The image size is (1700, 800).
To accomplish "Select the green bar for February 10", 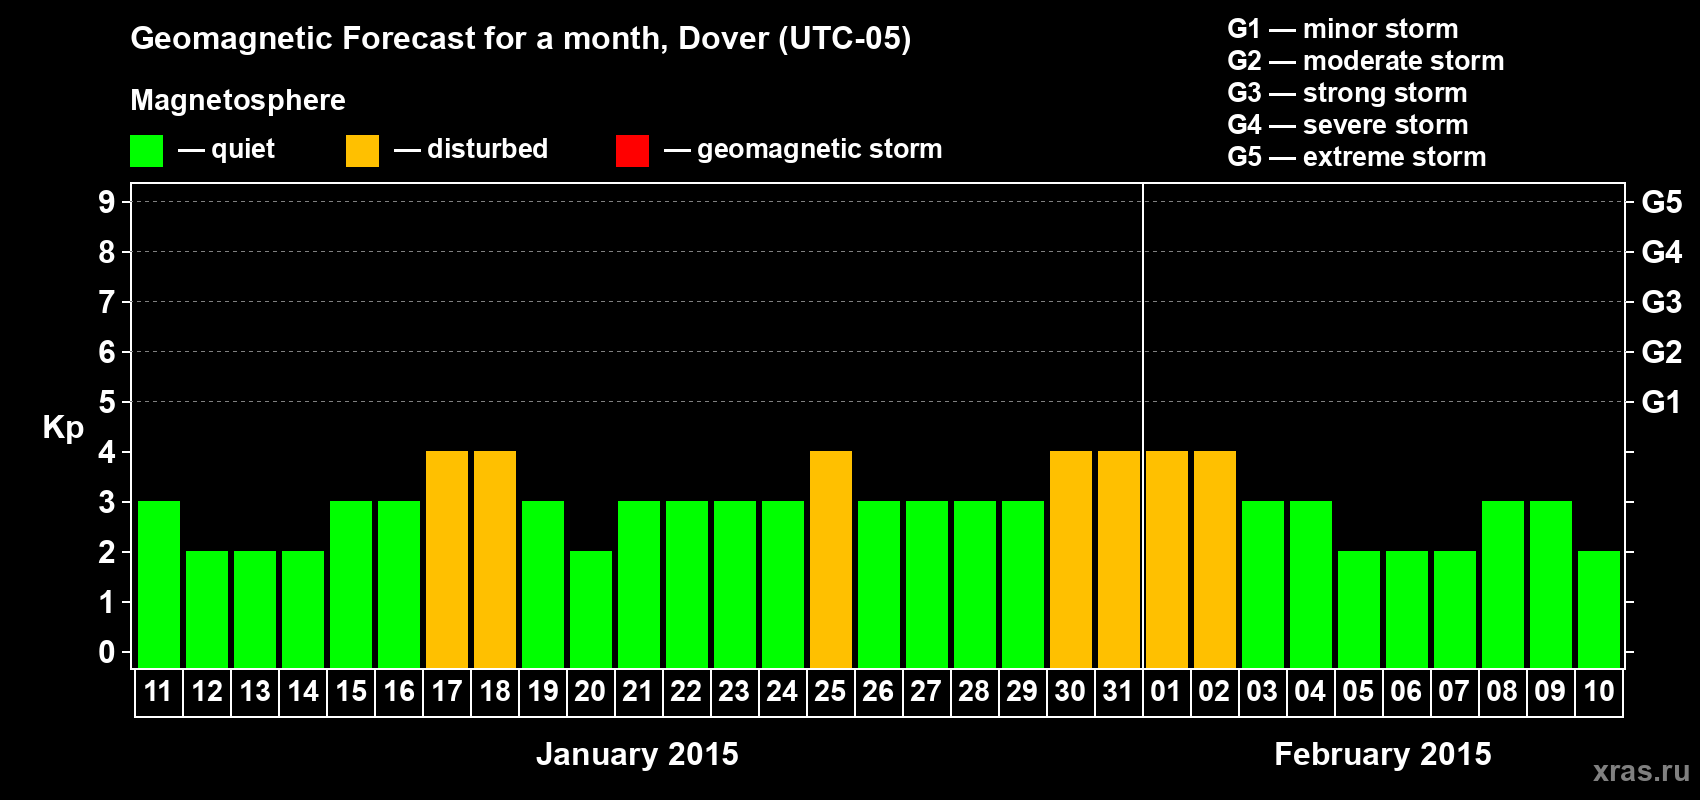I will click(1599, 609).
